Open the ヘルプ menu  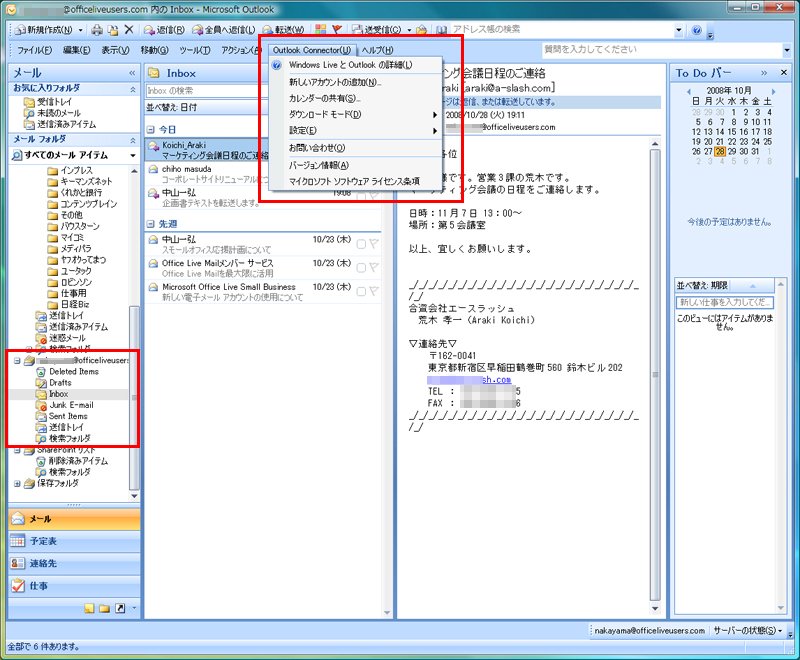click(377, 50)
